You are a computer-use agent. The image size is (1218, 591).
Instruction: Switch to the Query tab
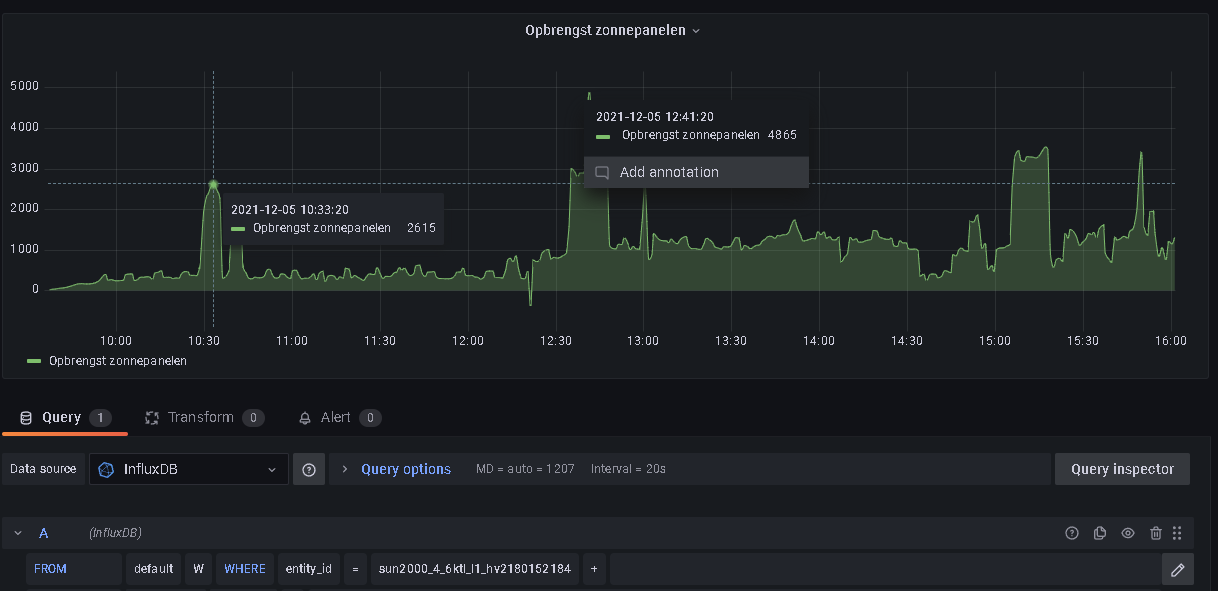(x=65, y=417)
